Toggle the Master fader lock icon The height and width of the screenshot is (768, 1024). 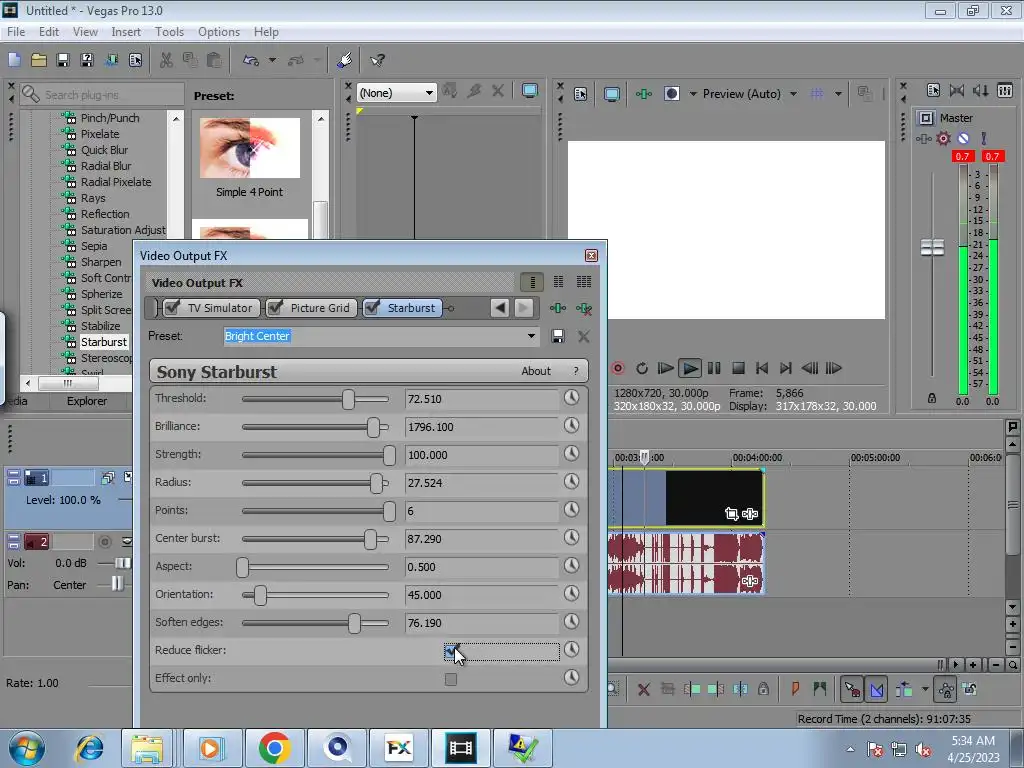[x=932, y=398]
